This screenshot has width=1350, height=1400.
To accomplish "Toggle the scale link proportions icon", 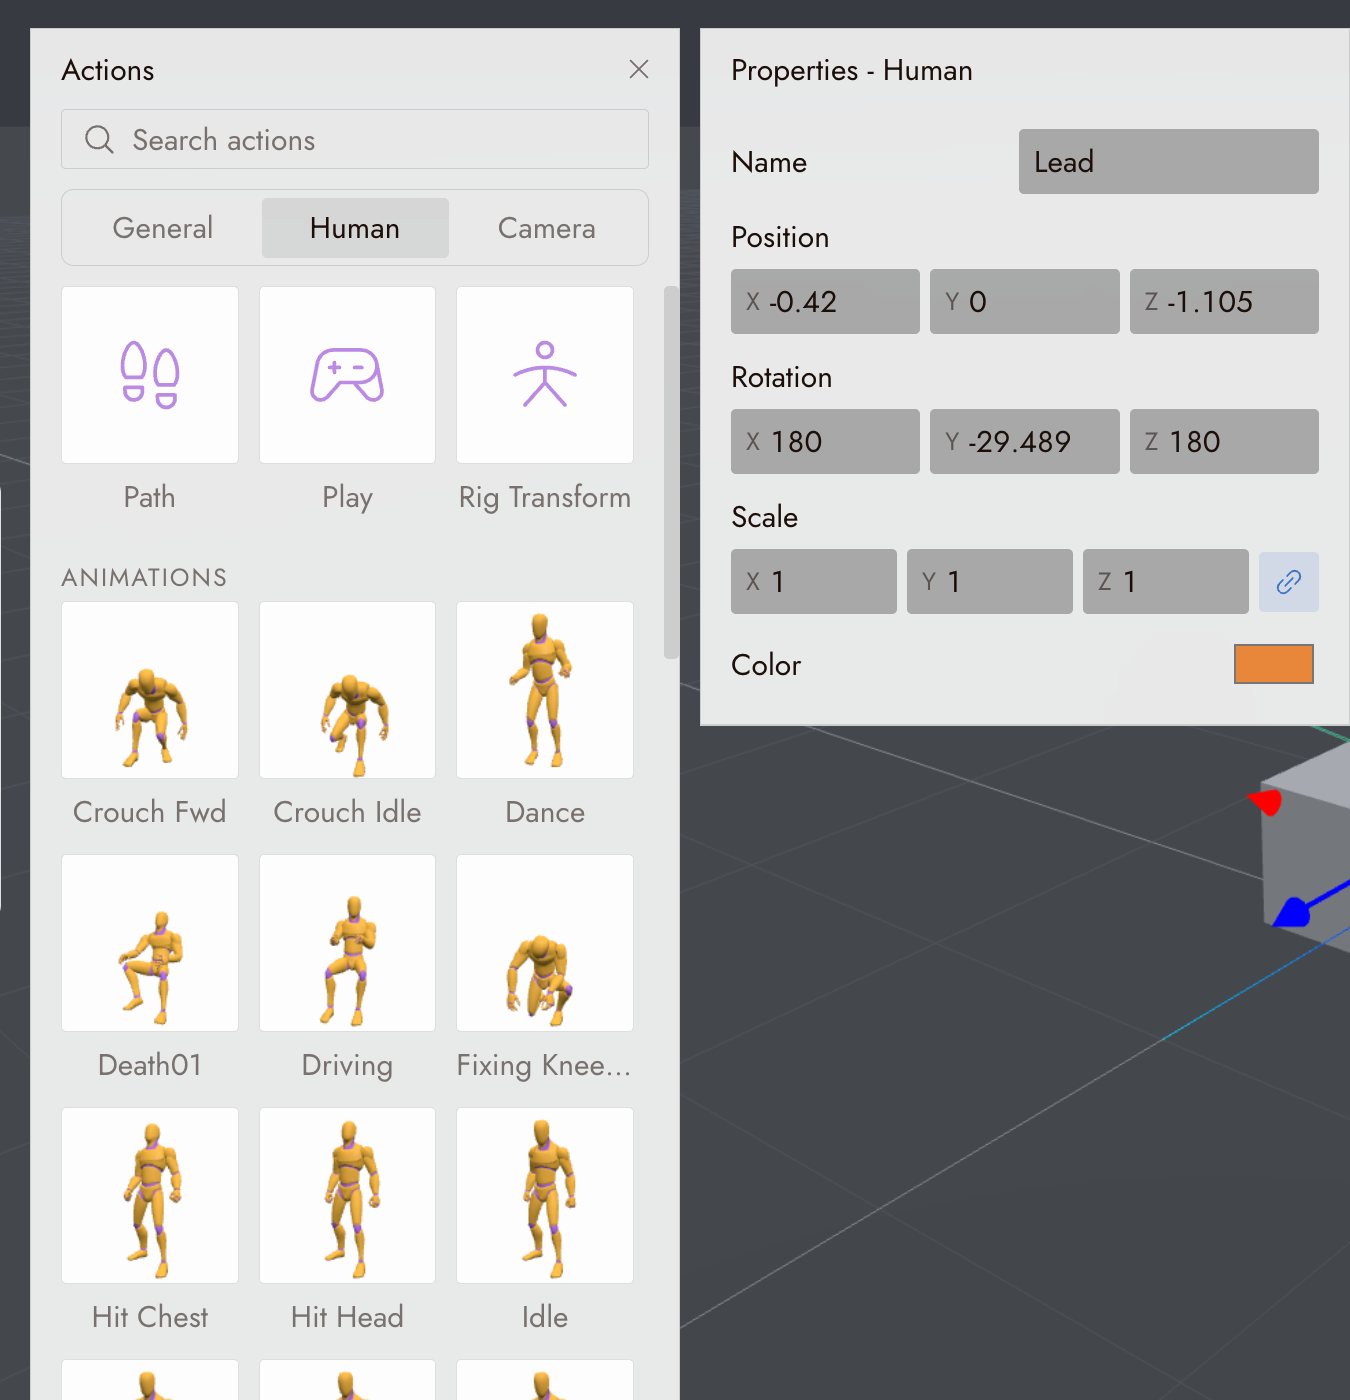I will (1289, 582).
